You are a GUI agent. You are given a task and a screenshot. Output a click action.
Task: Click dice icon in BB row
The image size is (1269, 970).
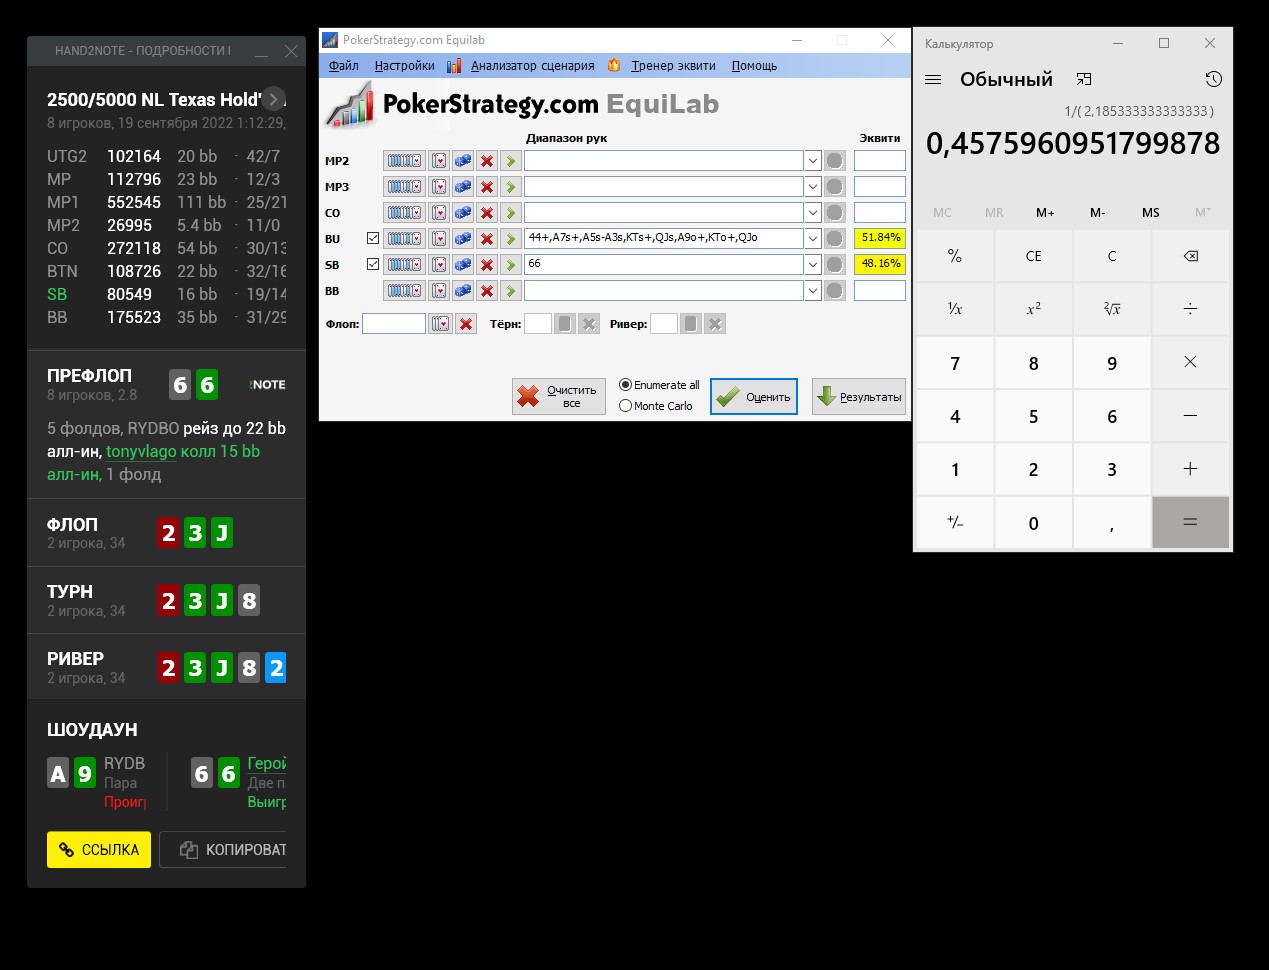point(463,291)
